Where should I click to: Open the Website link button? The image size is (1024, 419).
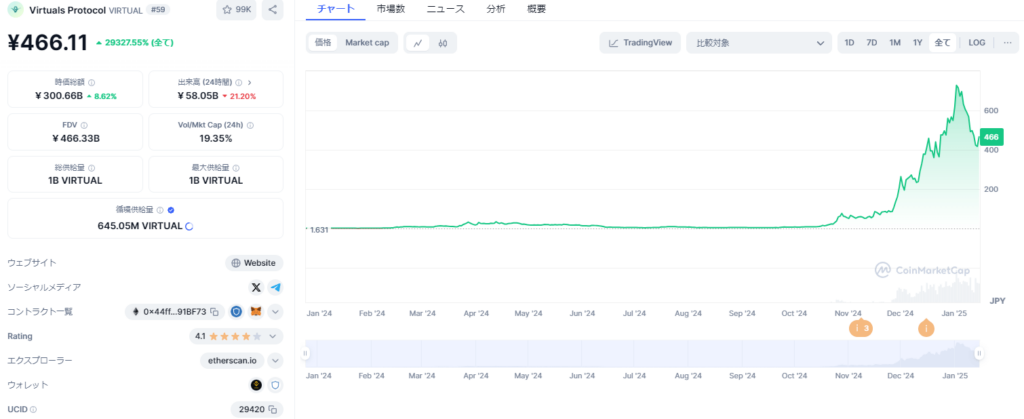254,263
